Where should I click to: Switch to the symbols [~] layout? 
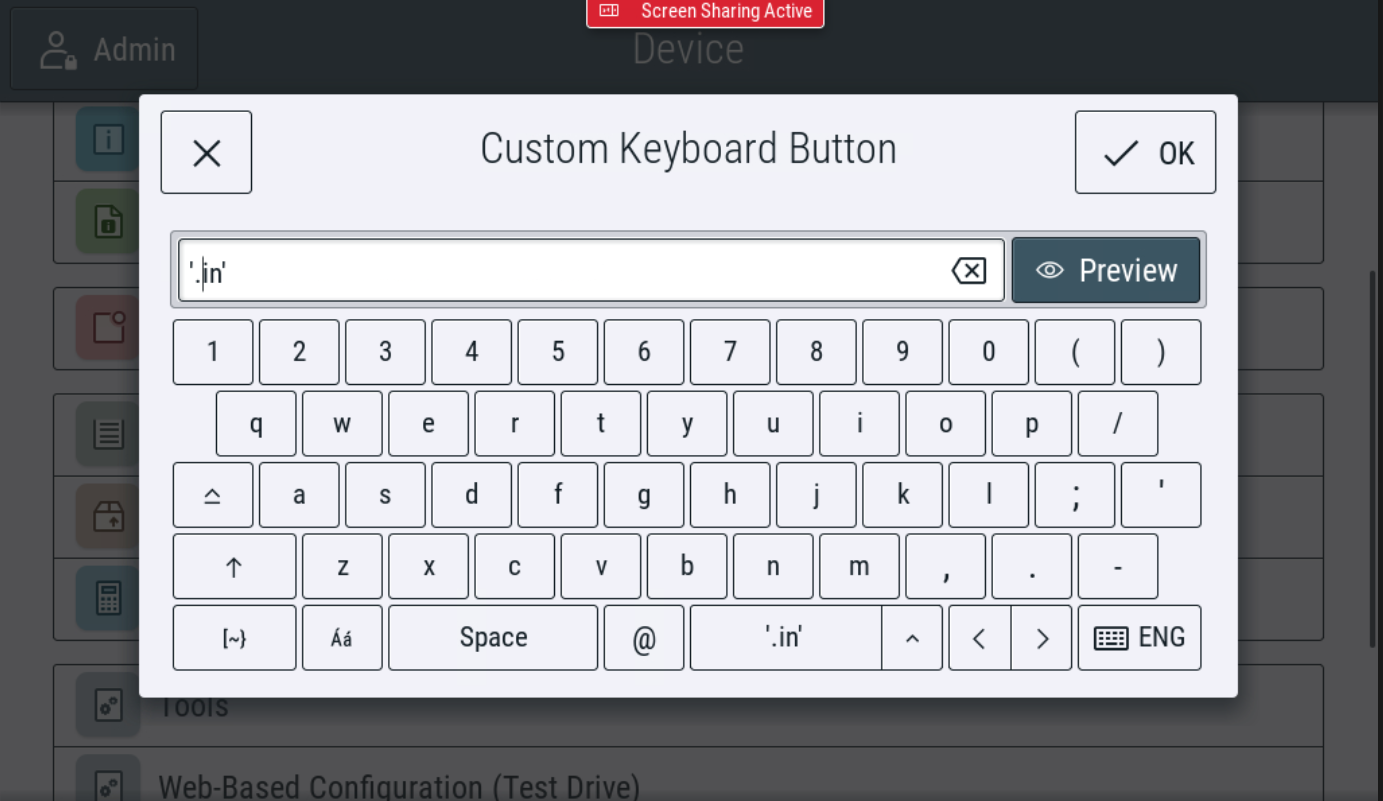point(234,637)
